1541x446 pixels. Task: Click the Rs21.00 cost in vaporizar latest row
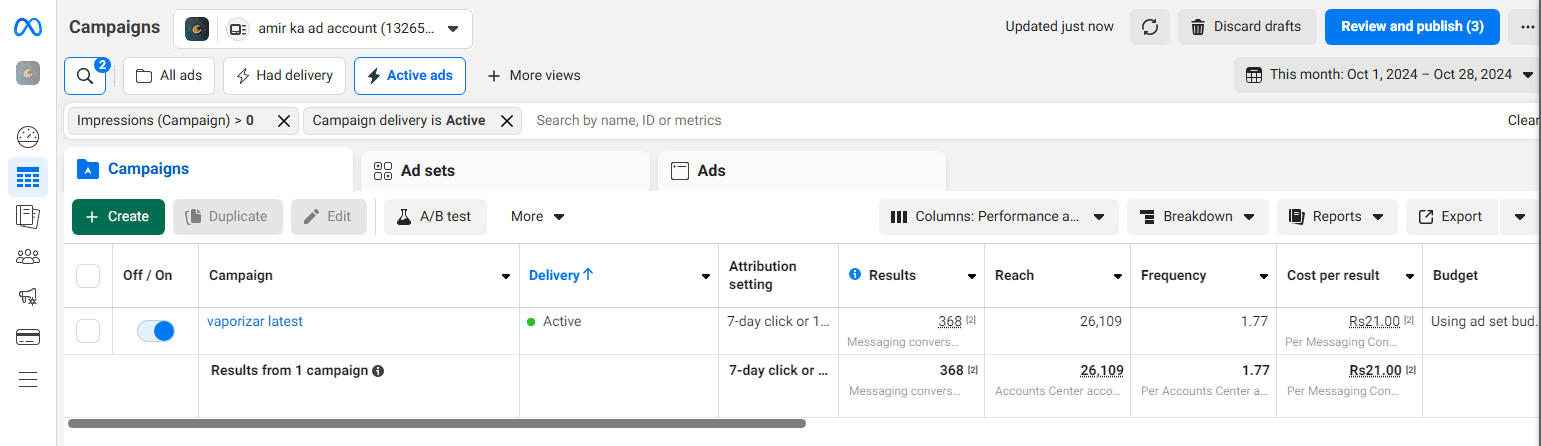tap(1374, 322)
